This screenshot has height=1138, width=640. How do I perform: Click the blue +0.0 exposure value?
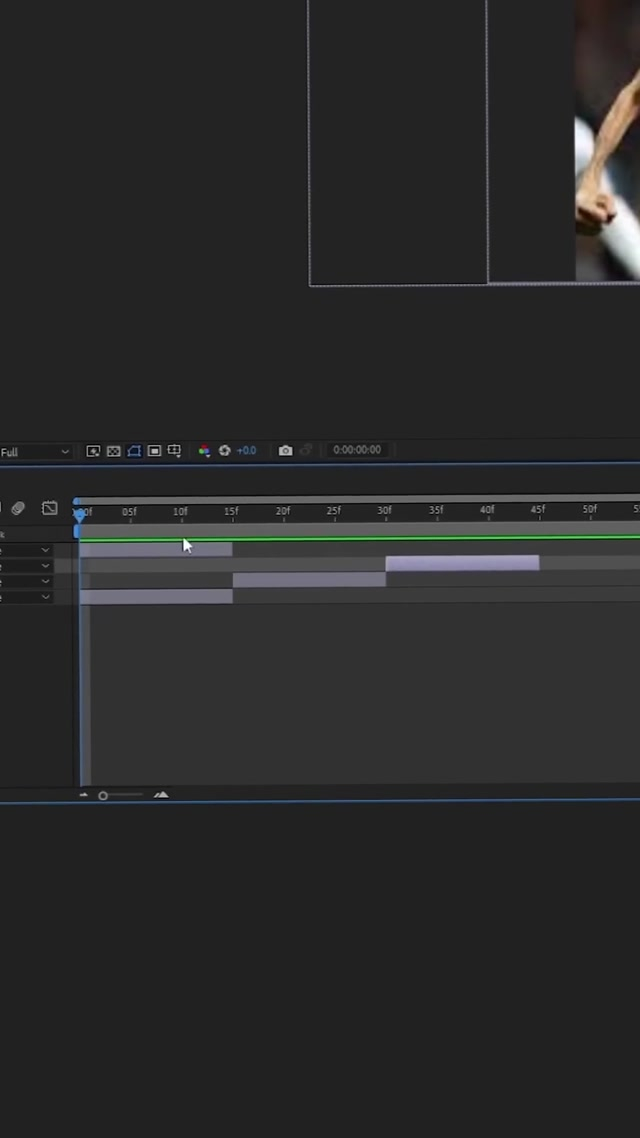246,451
